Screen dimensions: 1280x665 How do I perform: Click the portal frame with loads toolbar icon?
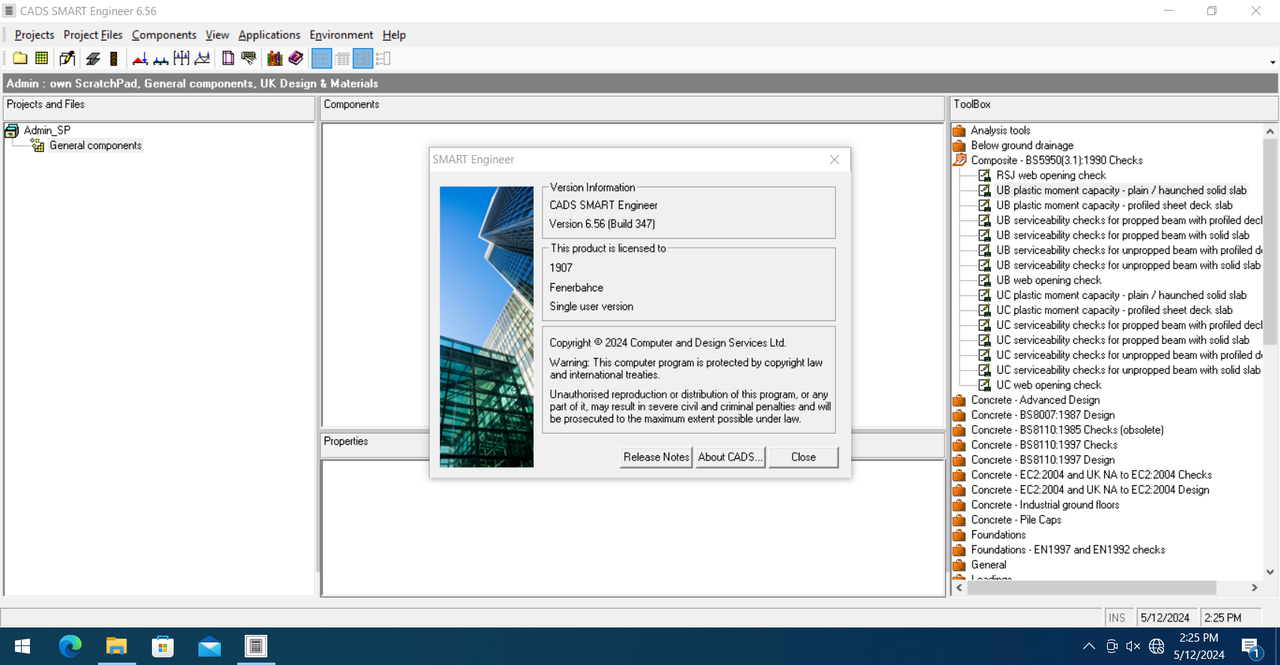pyautogui.click(x=181, y=59)
